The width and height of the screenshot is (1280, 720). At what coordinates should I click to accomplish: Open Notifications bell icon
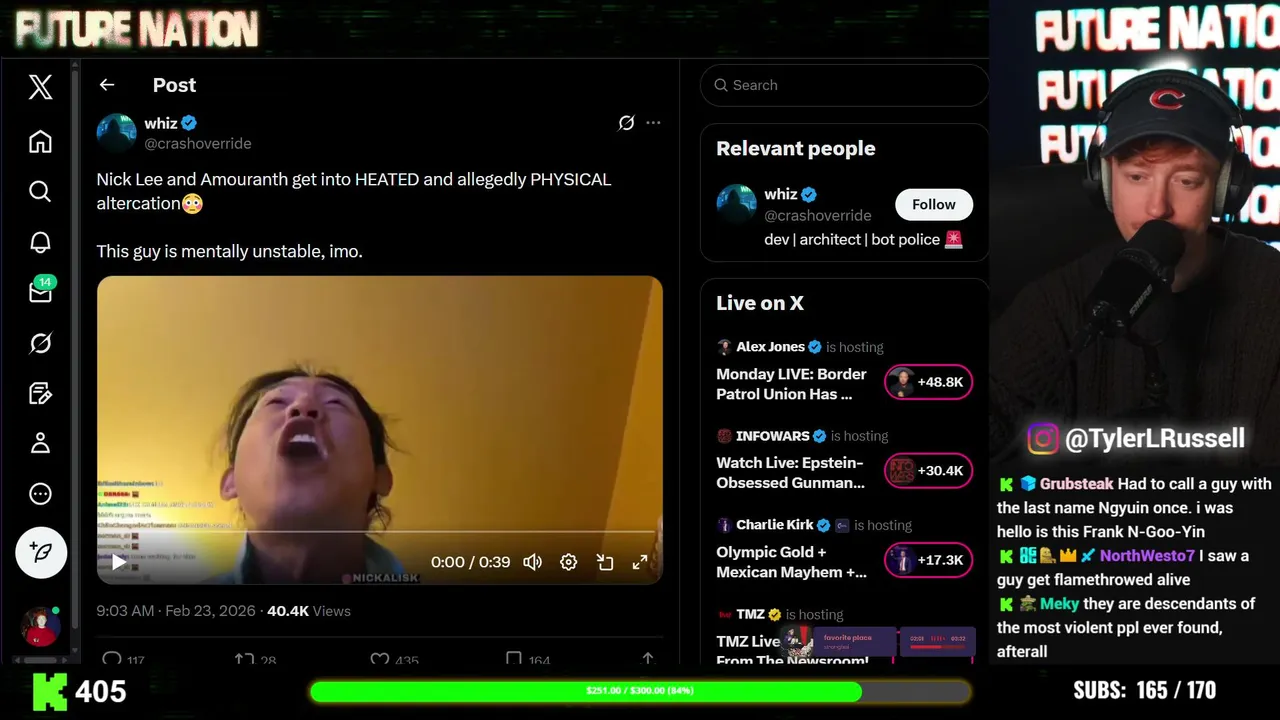(40, 242)
